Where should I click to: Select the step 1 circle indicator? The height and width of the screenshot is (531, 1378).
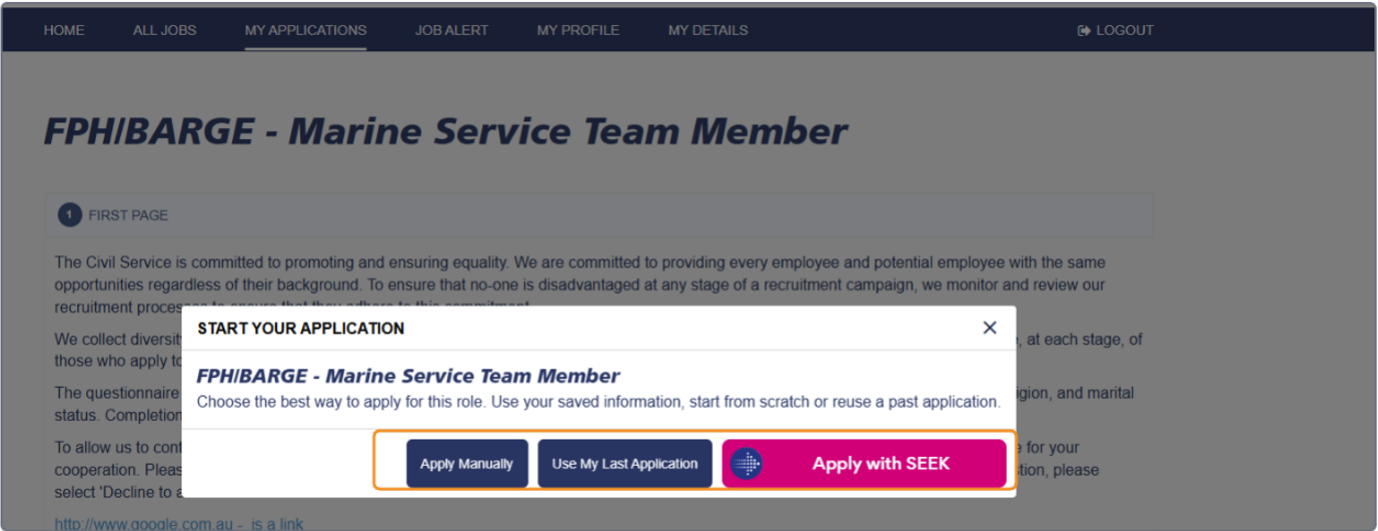[x=69, y=215]
